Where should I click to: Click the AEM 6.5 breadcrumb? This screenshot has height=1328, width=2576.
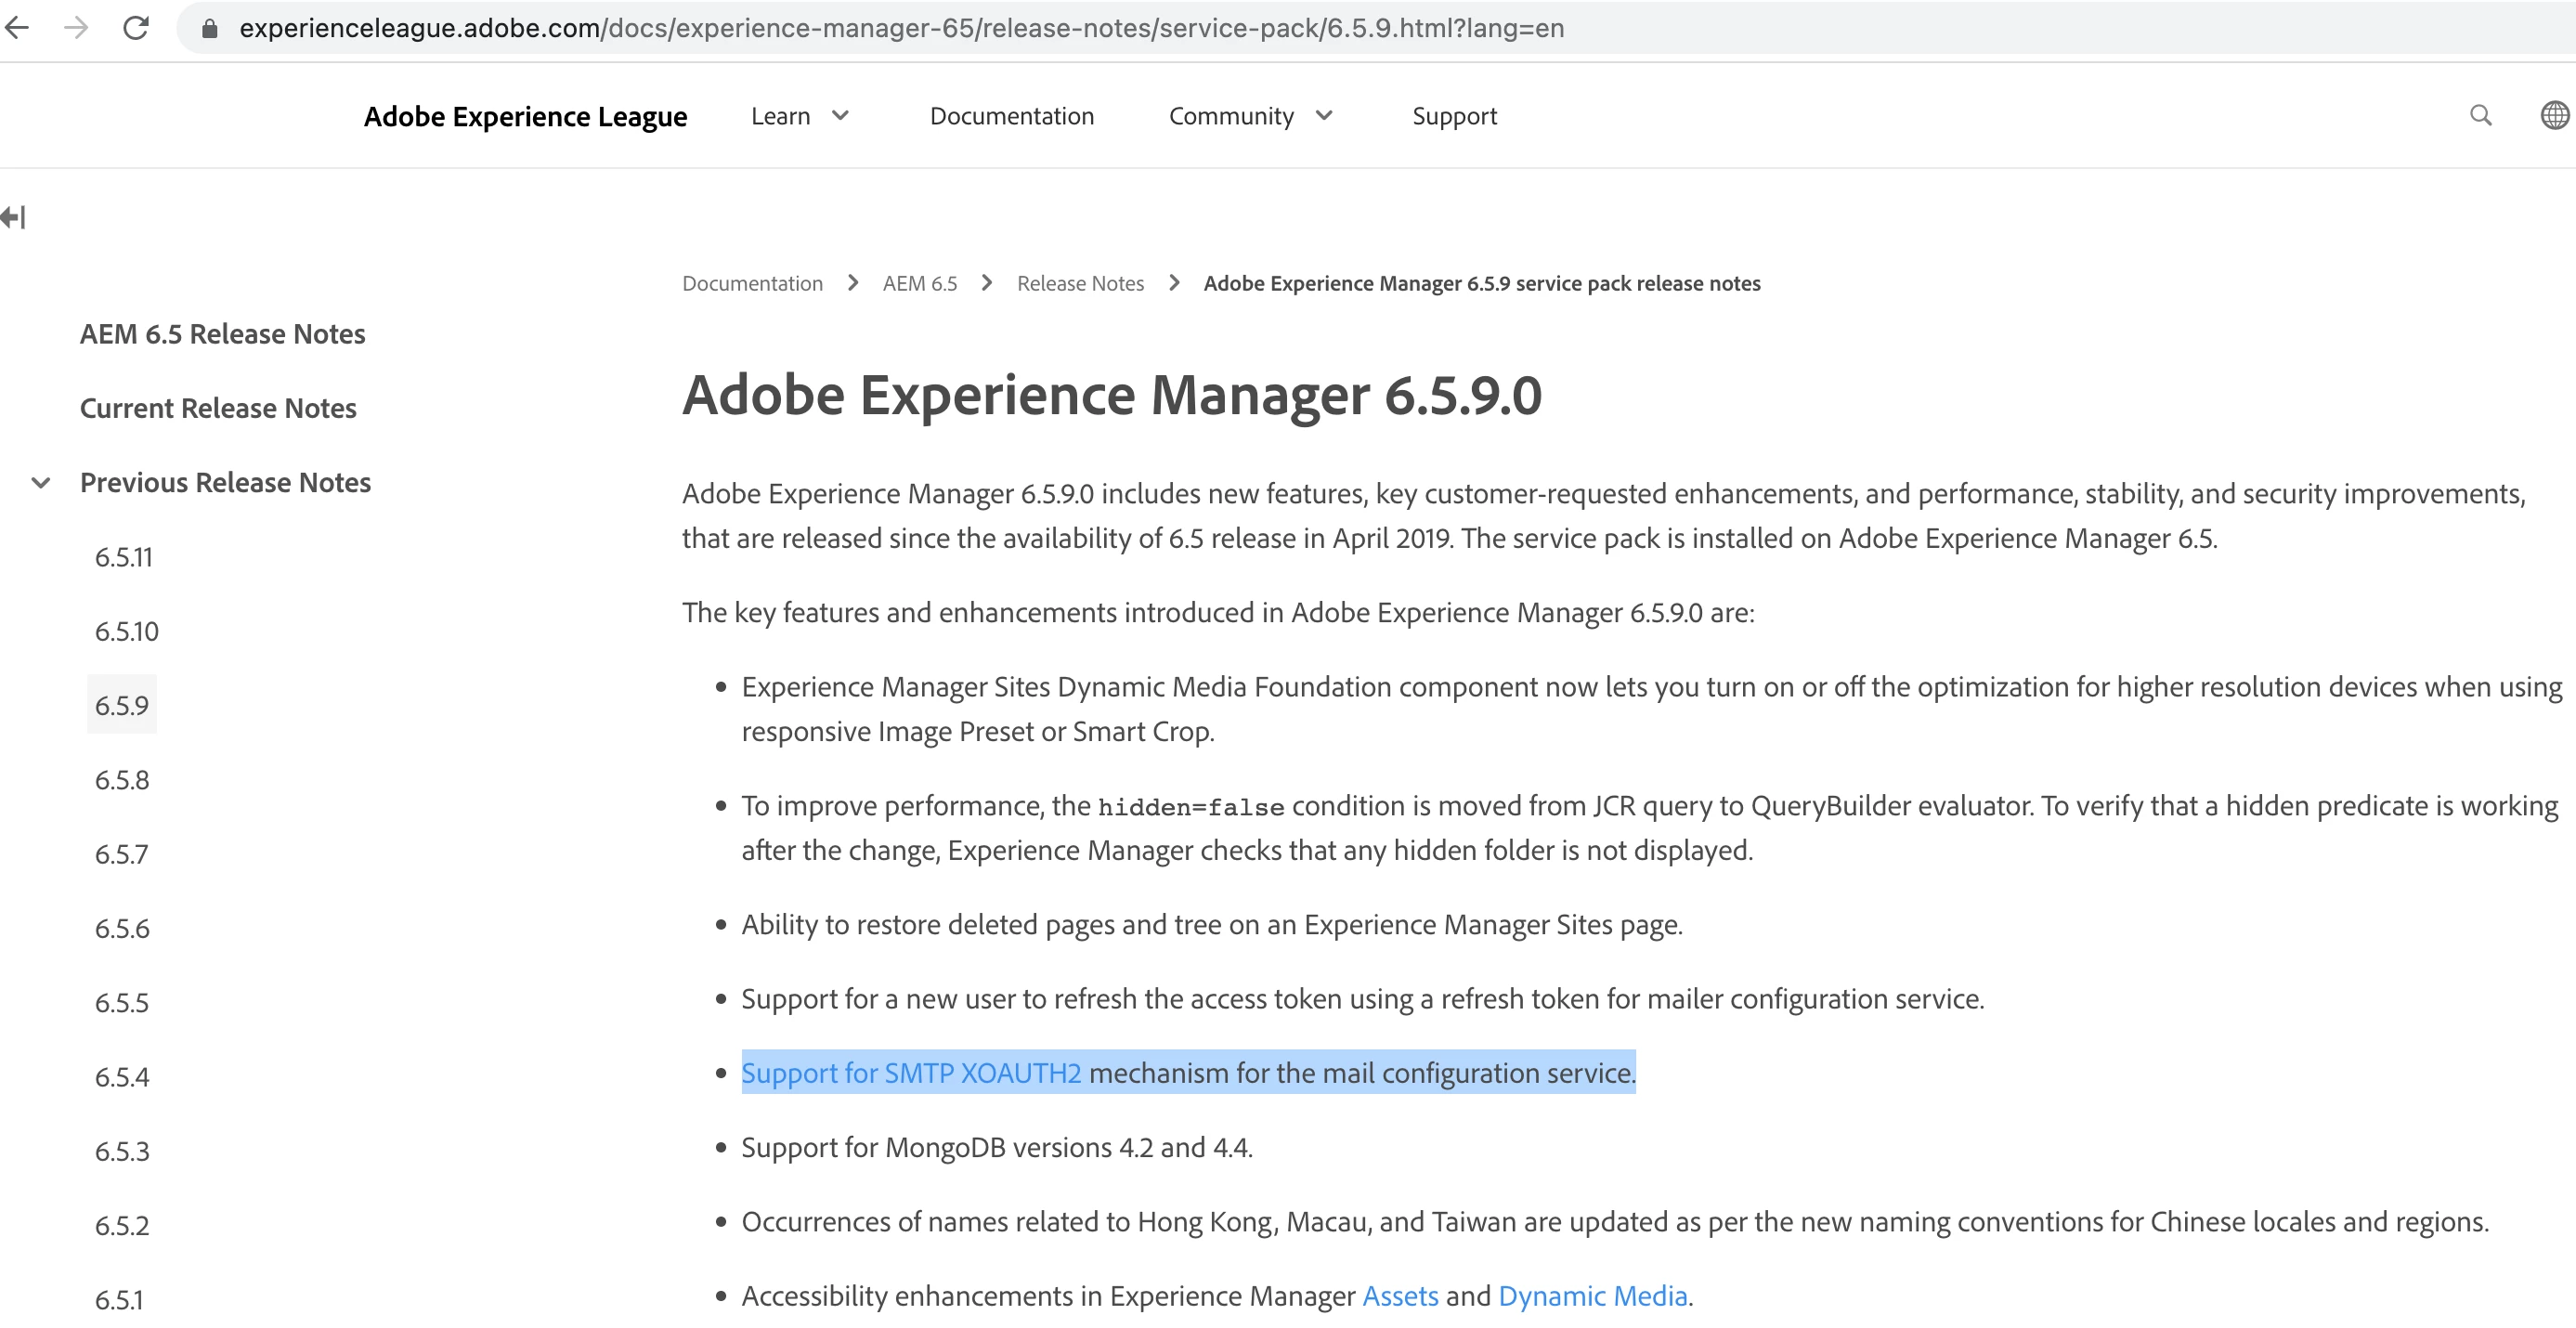919,283
